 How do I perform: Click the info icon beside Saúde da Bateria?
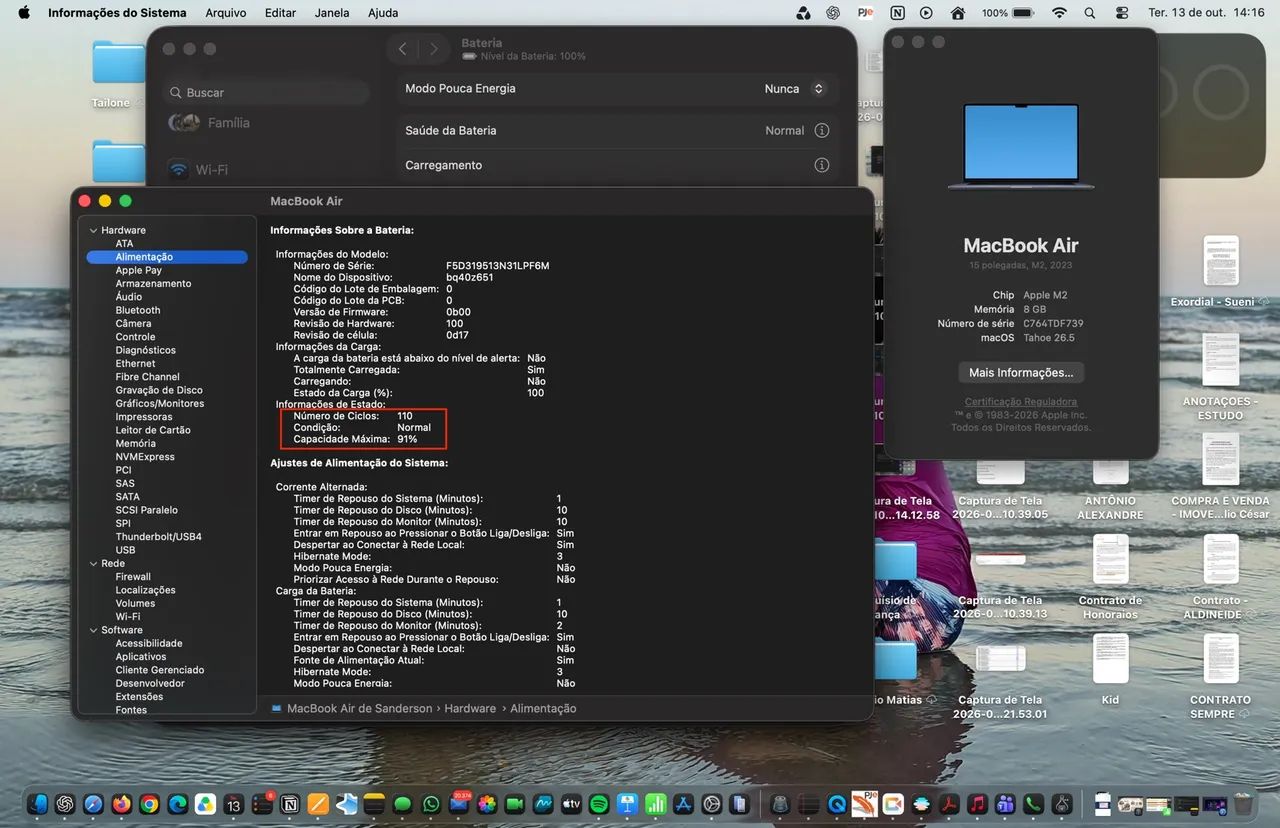822,130
